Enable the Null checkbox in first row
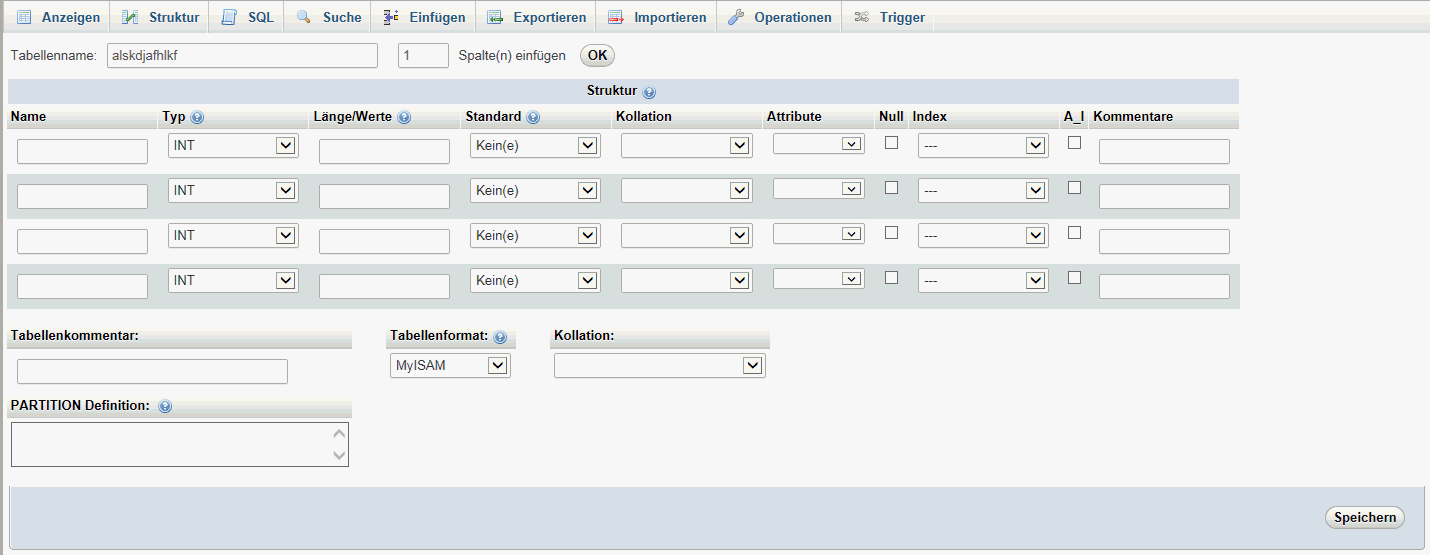This screenshot has height=555, width=1430. coord(892,142)
